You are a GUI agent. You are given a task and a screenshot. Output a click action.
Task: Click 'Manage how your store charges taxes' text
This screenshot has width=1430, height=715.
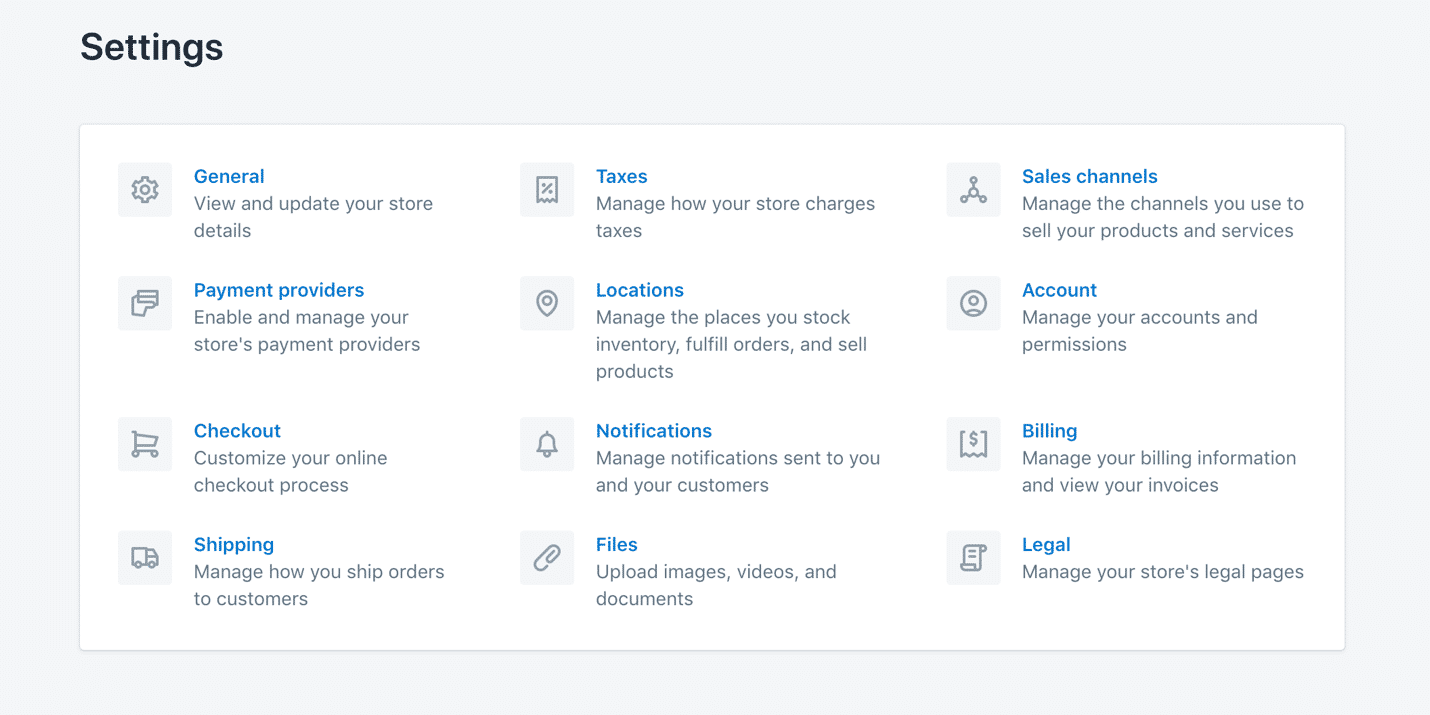coord(735,217)
